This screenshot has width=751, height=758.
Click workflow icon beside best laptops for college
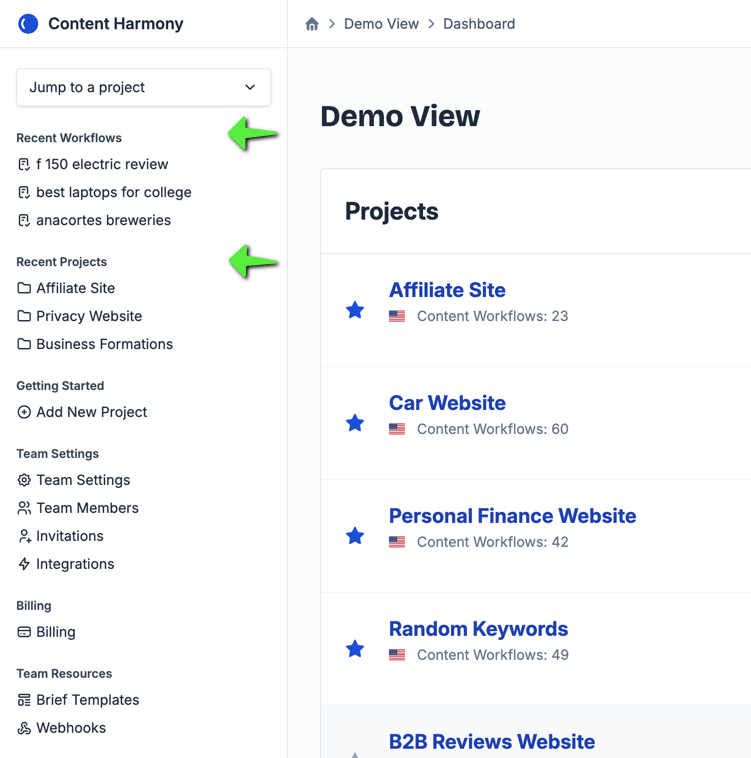pos(24,192)
